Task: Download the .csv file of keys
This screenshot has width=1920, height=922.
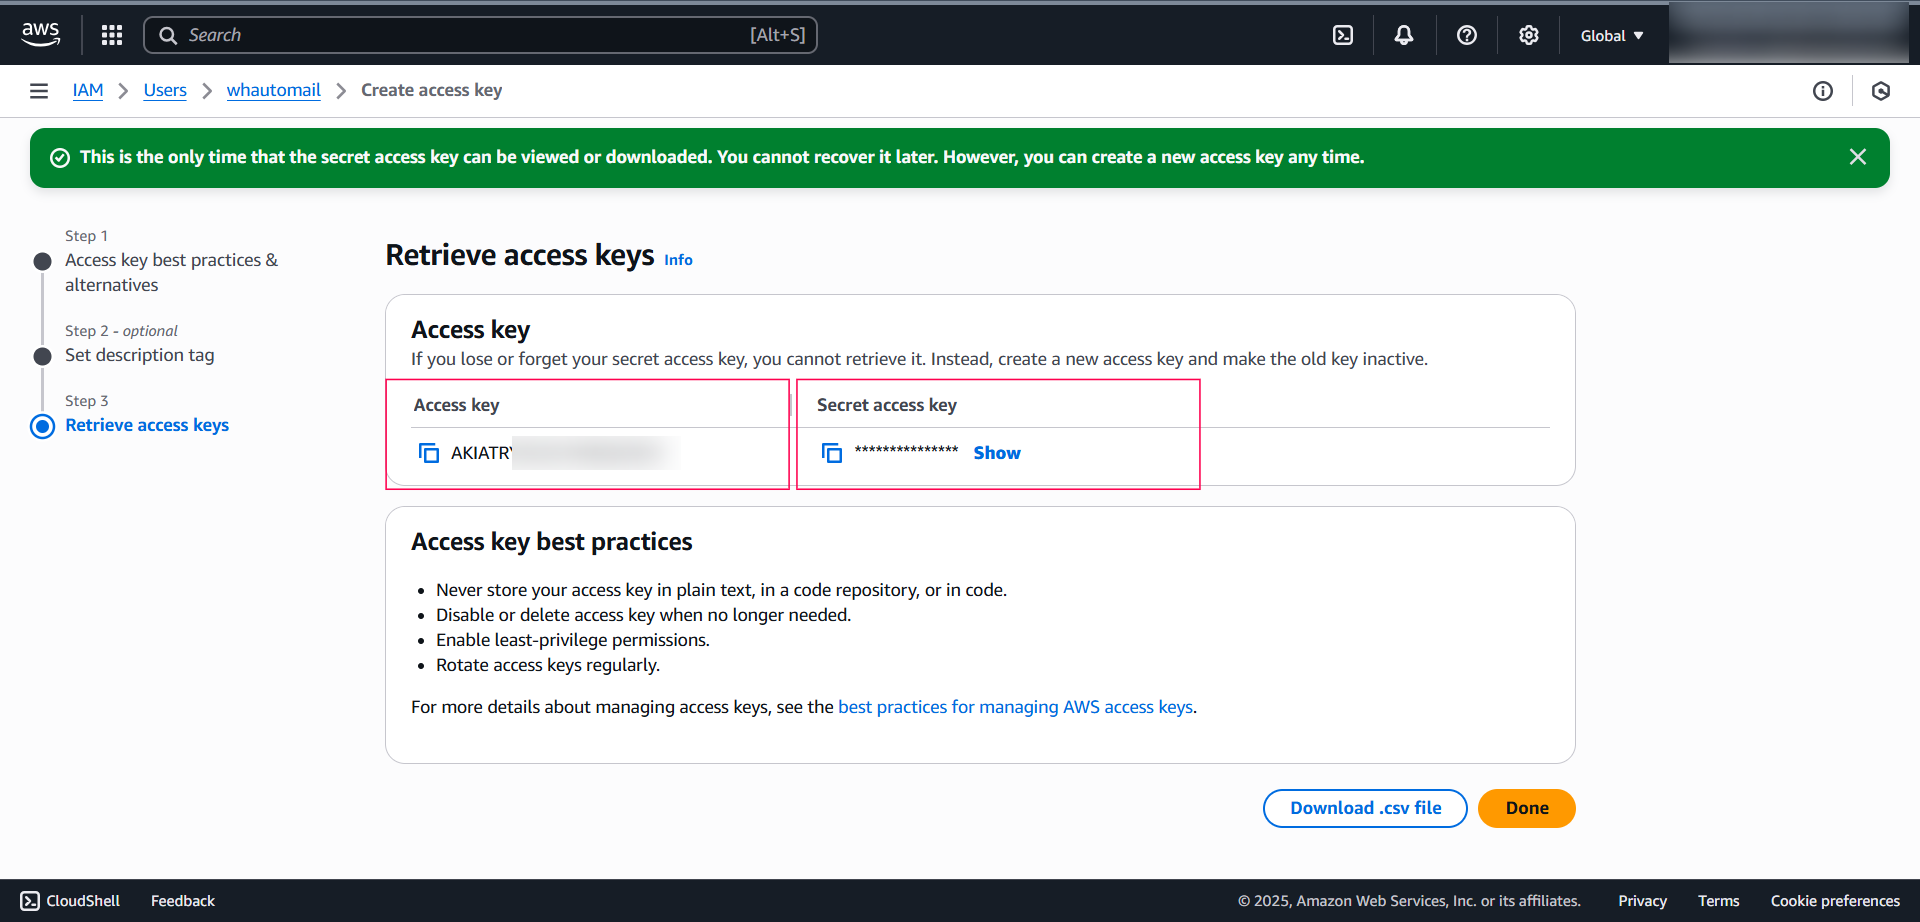Action: pyautogui.click(x=1364, y=808)
